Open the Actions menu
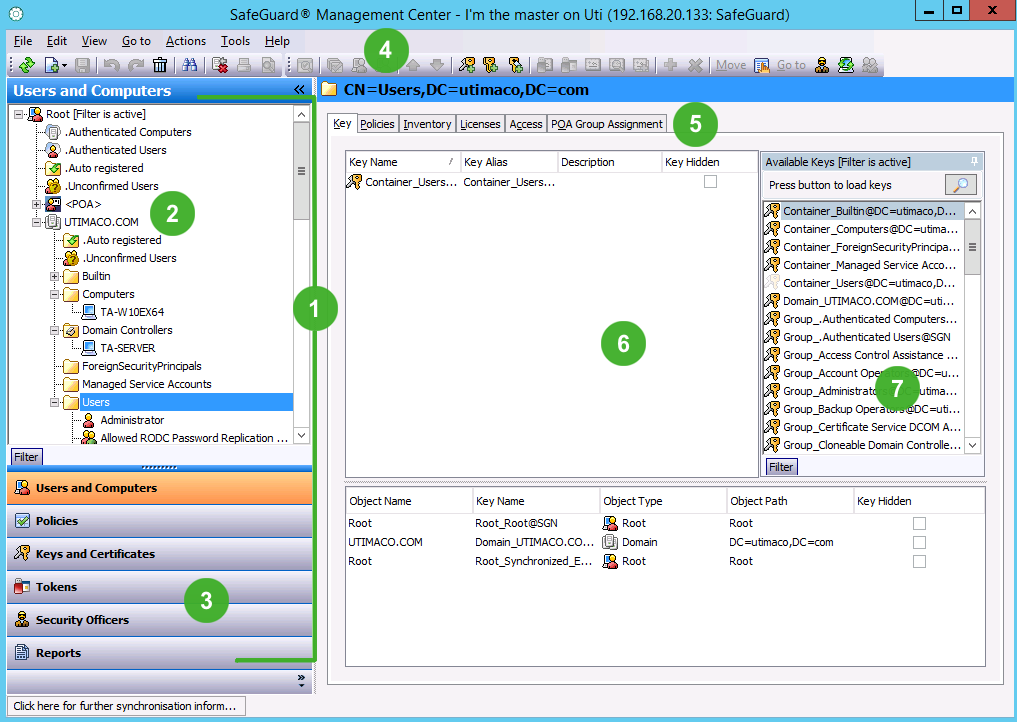Viewport: 1017px width, 722px height. (x=185, y=41)
